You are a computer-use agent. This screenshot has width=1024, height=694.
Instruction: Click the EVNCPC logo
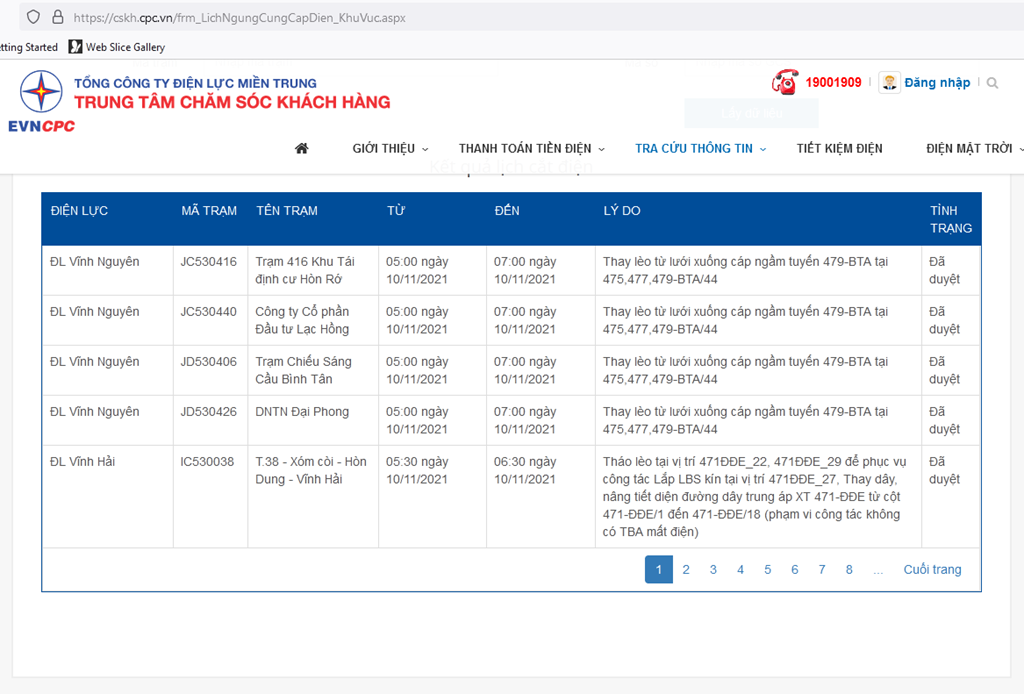pyautogui.click(x=41, y=101)
